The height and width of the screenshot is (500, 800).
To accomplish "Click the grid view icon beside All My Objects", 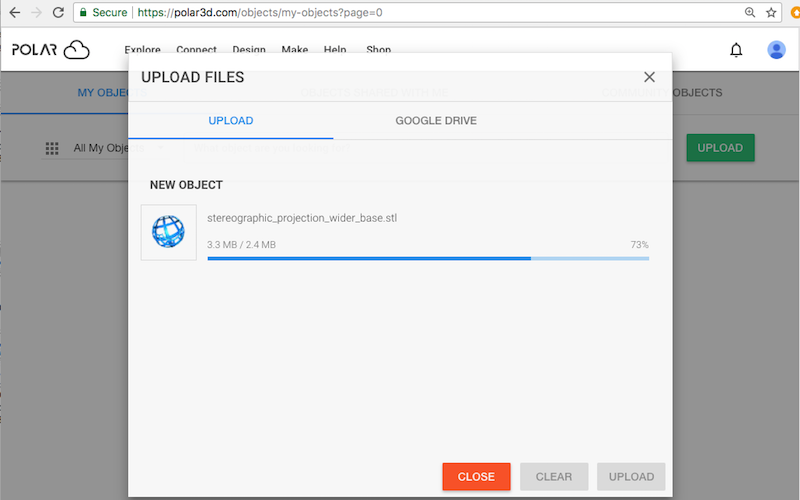I will point(52,148).
